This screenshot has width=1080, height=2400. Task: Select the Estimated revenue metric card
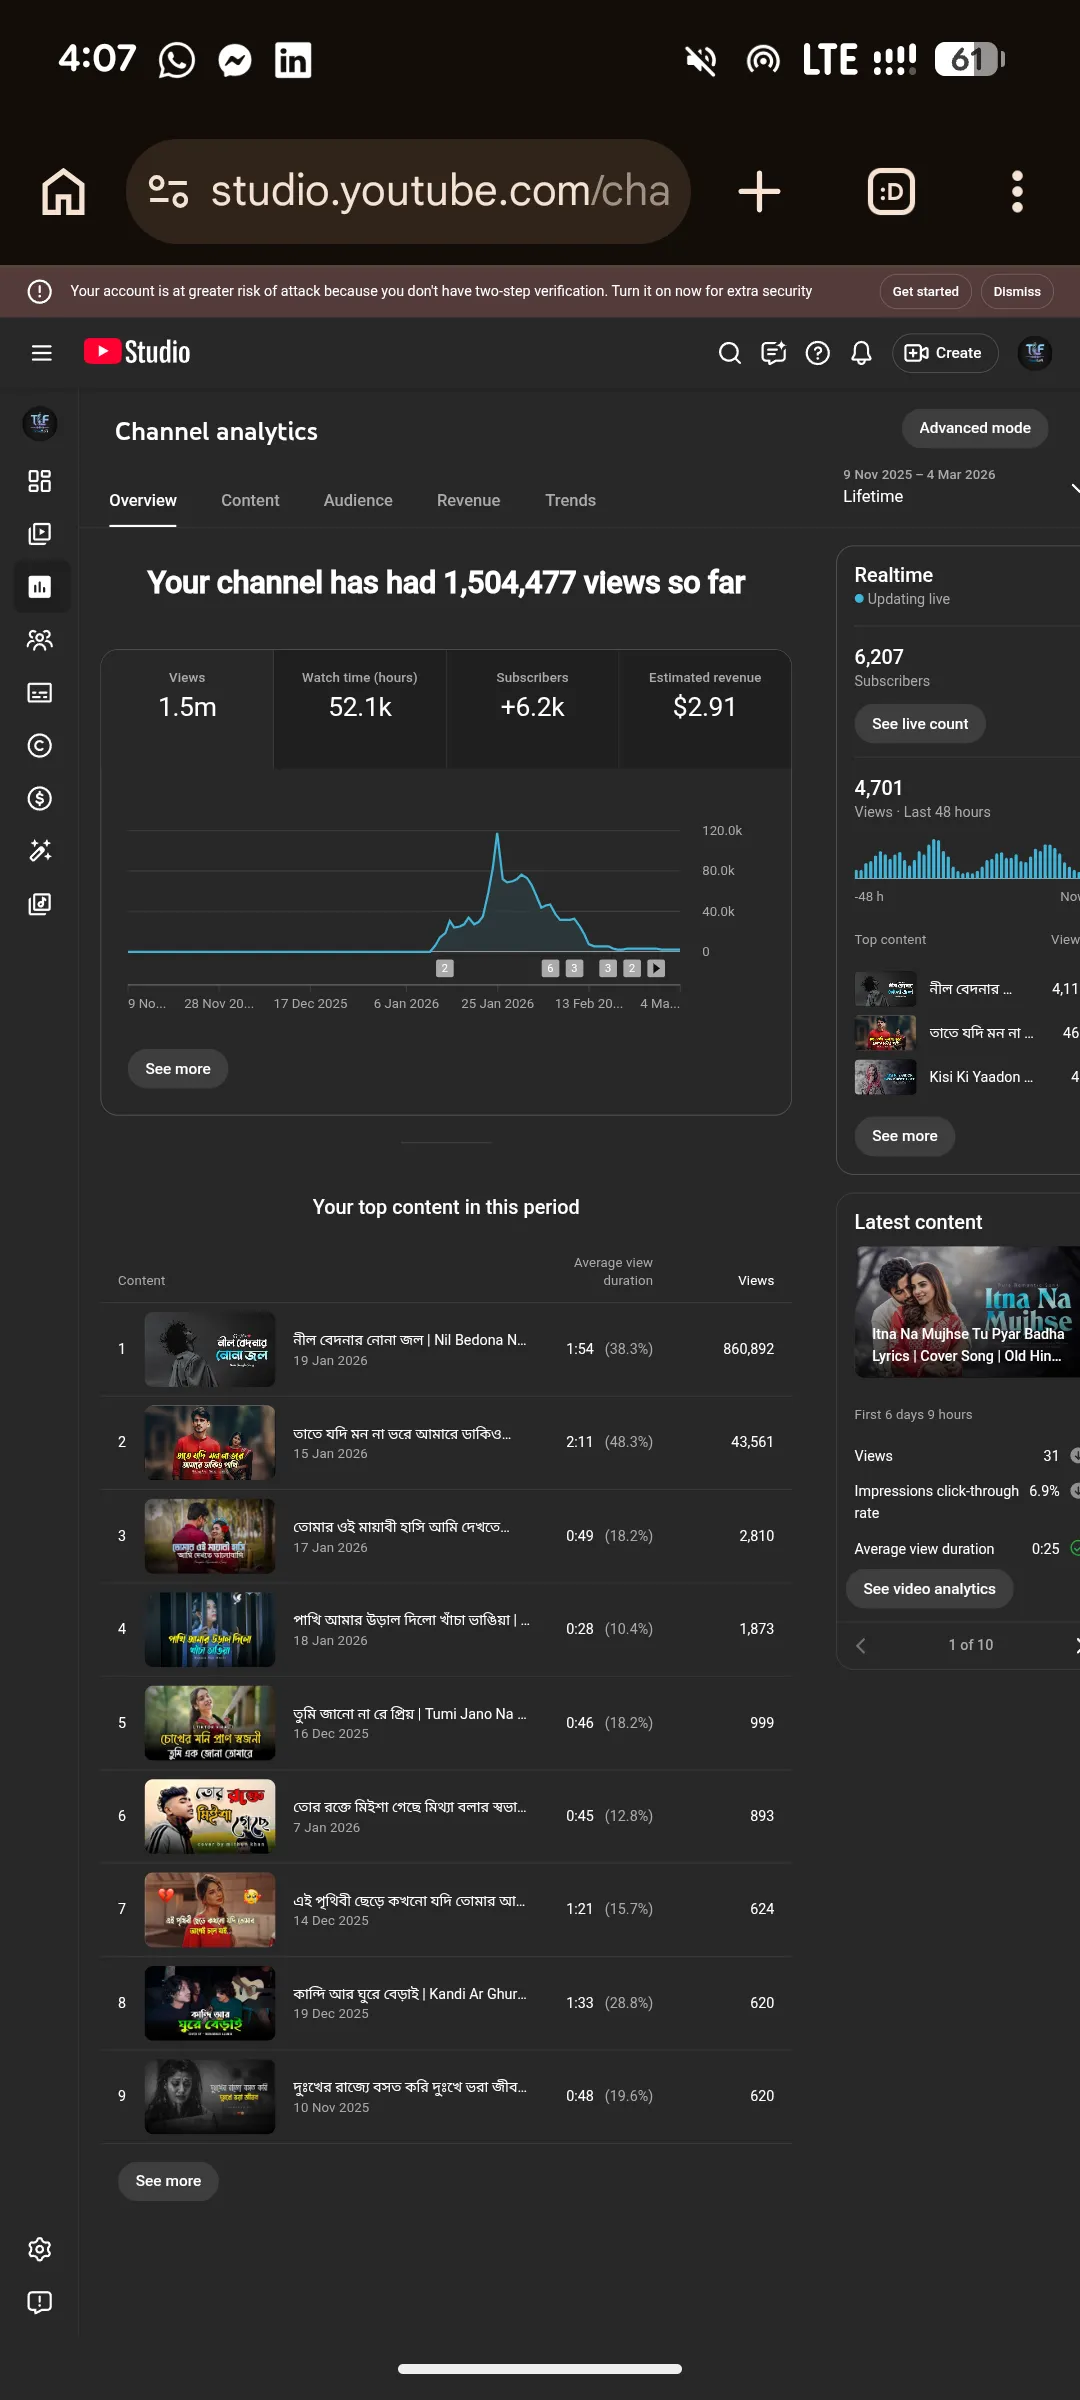pos(705,709)
